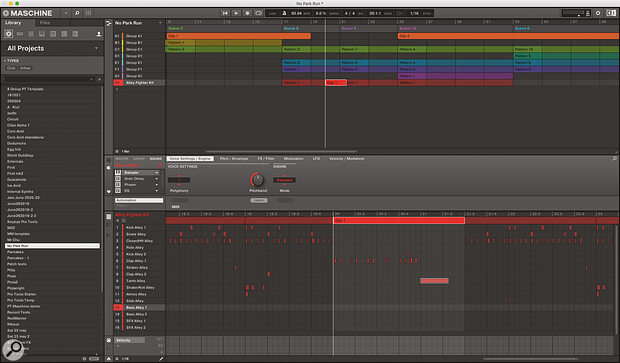Switch to the SOUND channel tab
Screen dimensions: 620x363
tap(156, 159)
